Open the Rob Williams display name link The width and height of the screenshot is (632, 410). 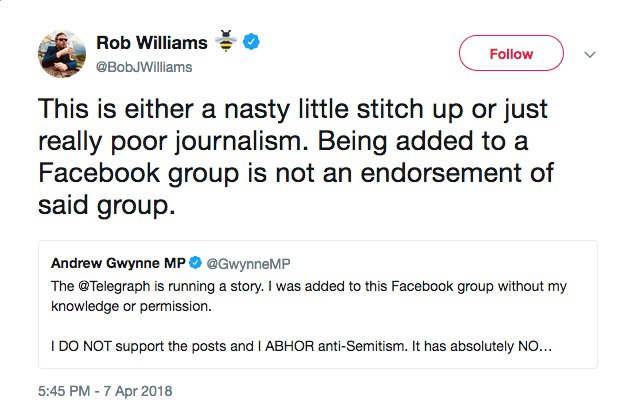coord(152,43)
